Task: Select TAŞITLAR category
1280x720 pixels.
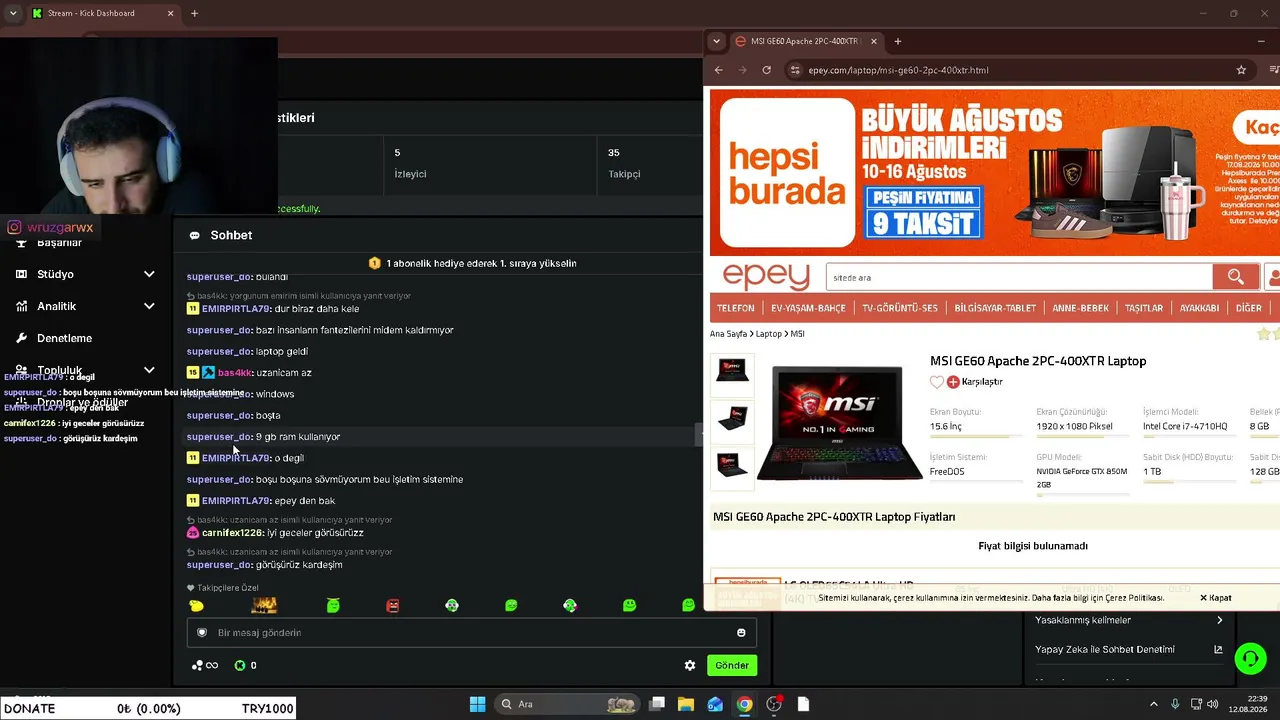Action: coord(1144,308)
